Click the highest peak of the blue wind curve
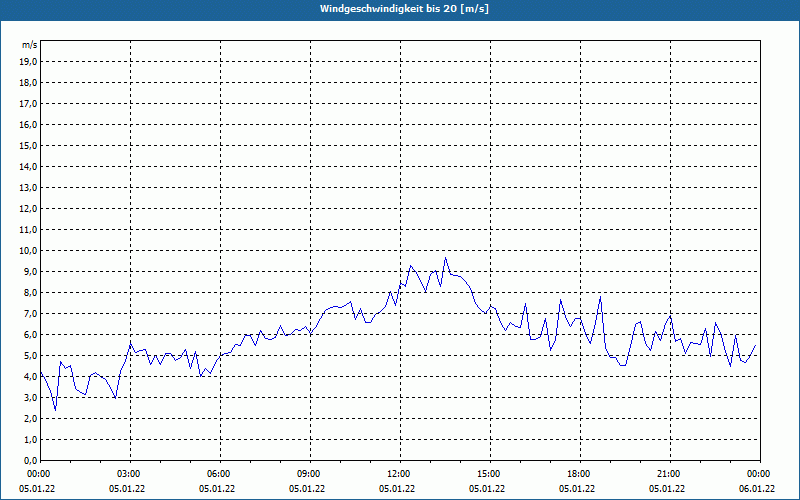The height and width of the screenshot is (500, 800). click(x=445, y=258)
